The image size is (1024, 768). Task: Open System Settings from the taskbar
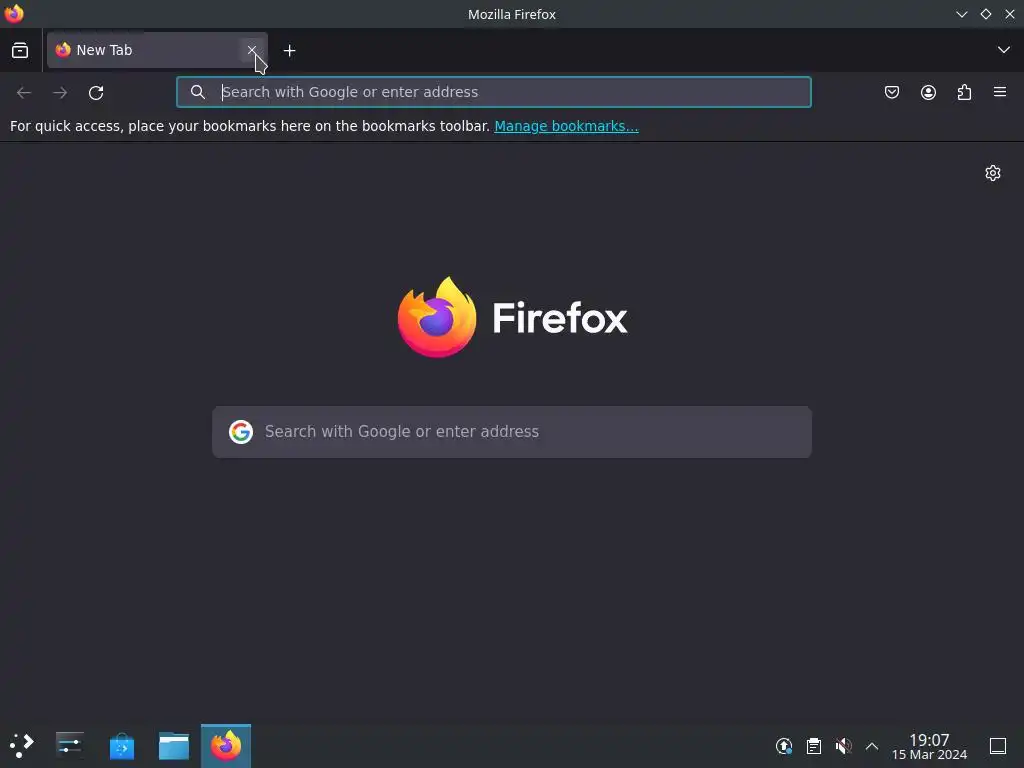(x=69, y=745)
